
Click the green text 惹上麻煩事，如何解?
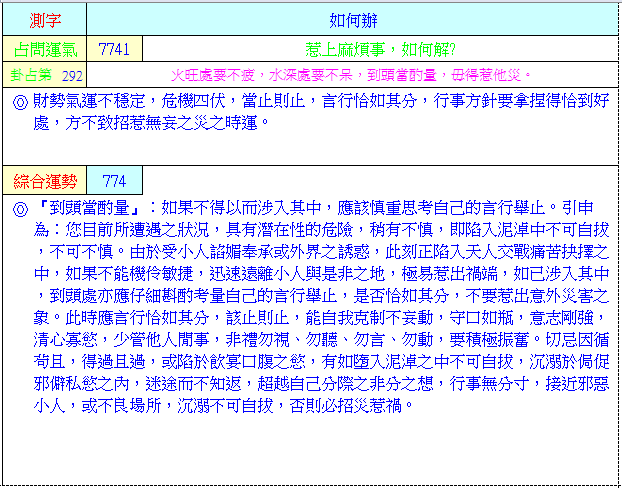coord(380,49)
